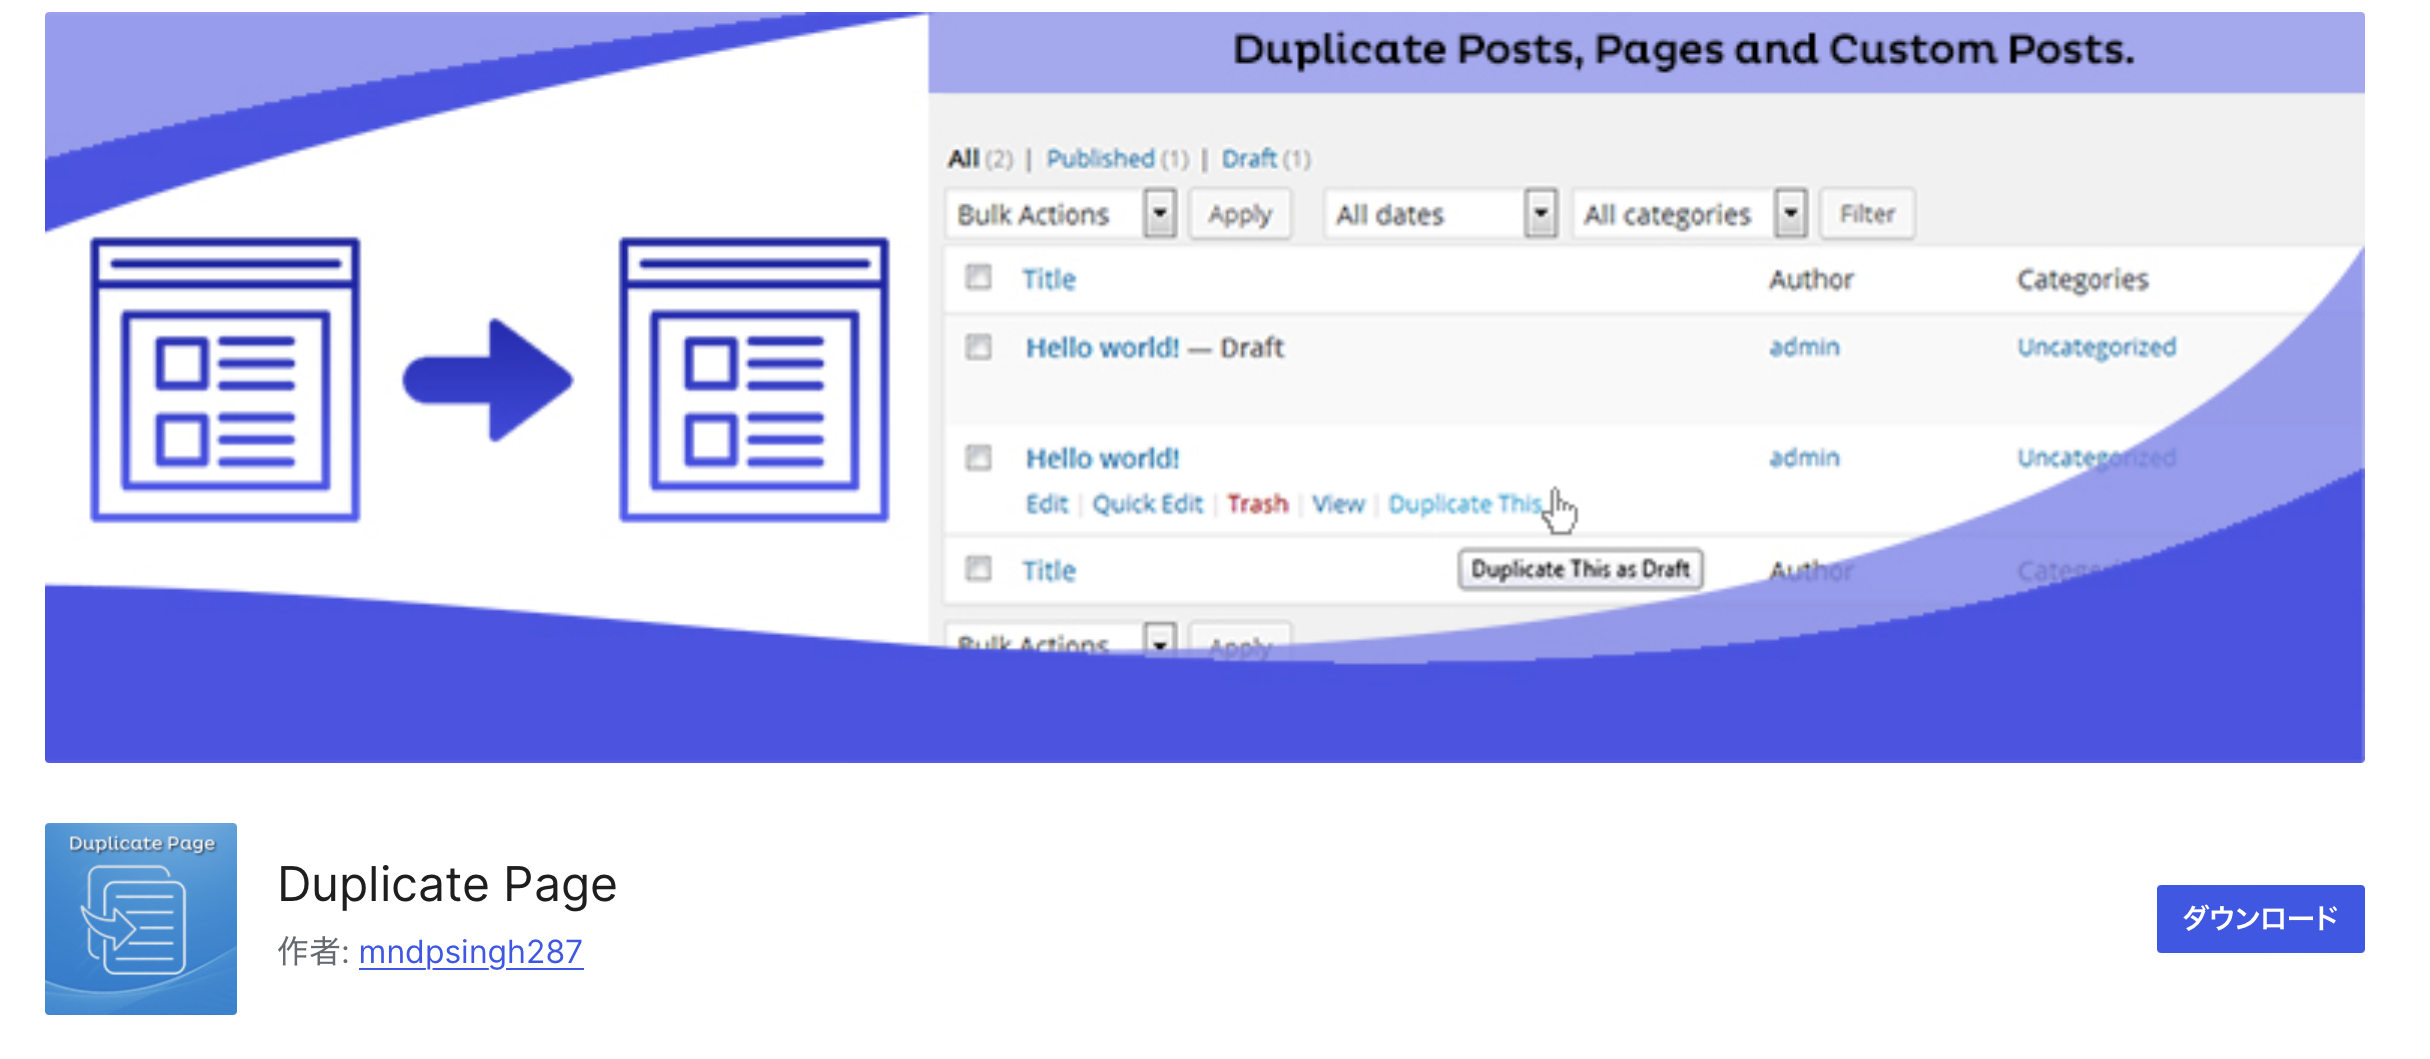Click the duplicated page illustration icon
2430x1059 pixels.
coord(754,379)
